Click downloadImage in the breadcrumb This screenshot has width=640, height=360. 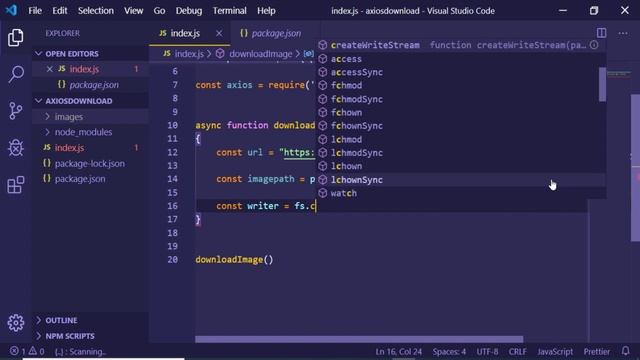[x=260, y=54]
